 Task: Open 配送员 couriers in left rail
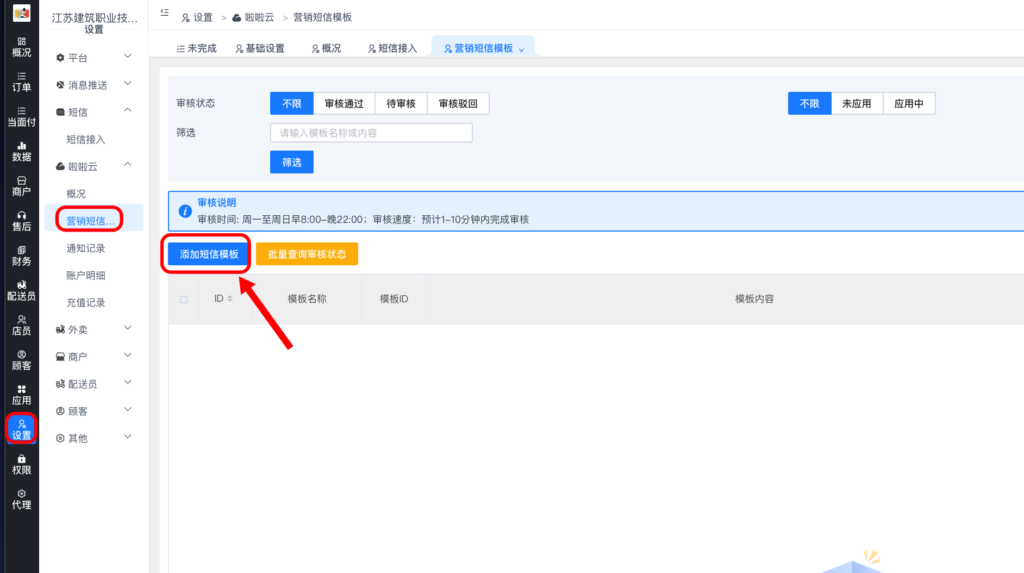pyautogui.click(x=22, y=290)
